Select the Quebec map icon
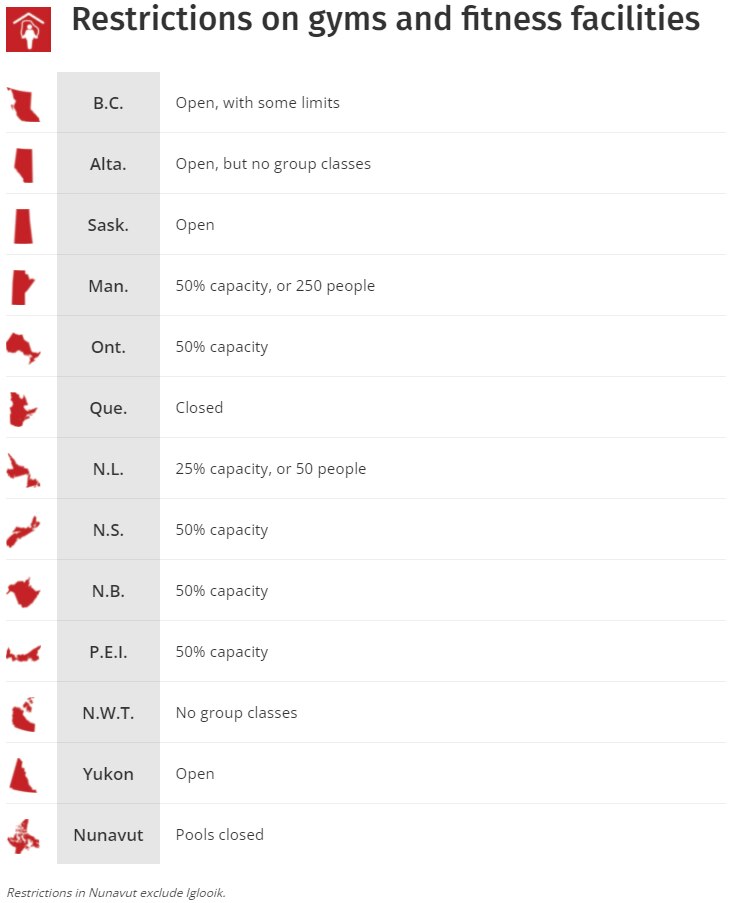 tap(22, 409)
